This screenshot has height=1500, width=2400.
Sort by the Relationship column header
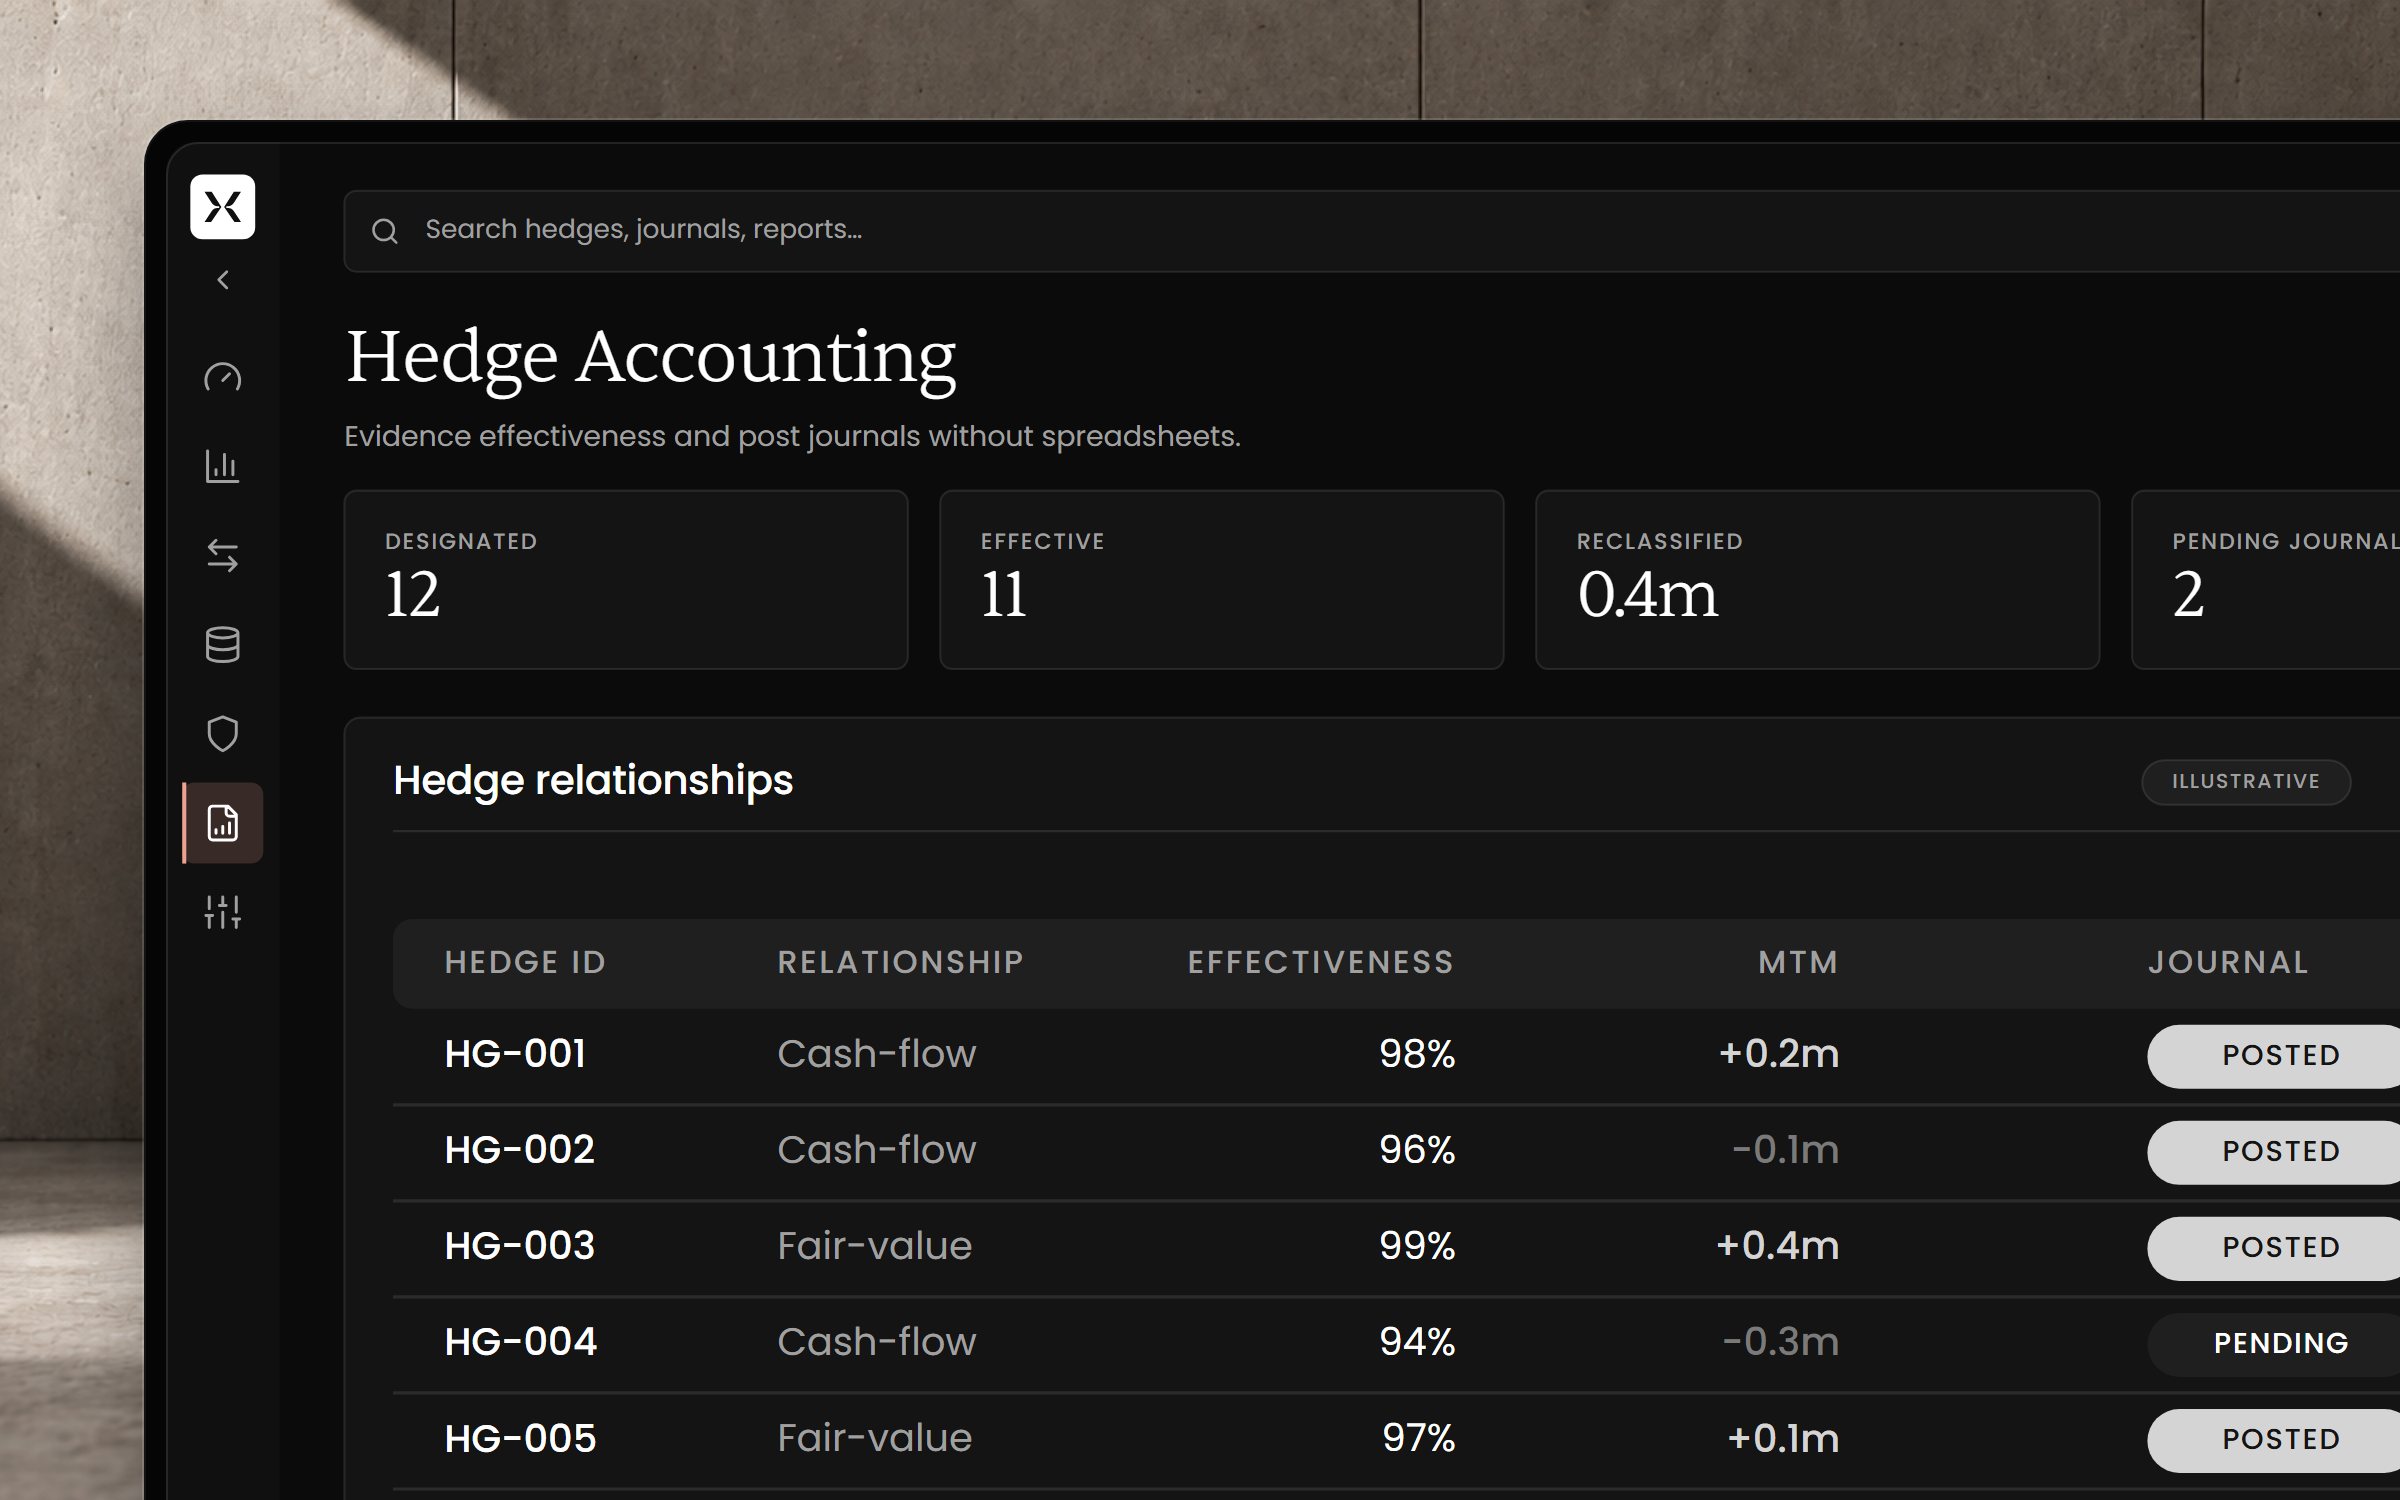pos(901,962)
